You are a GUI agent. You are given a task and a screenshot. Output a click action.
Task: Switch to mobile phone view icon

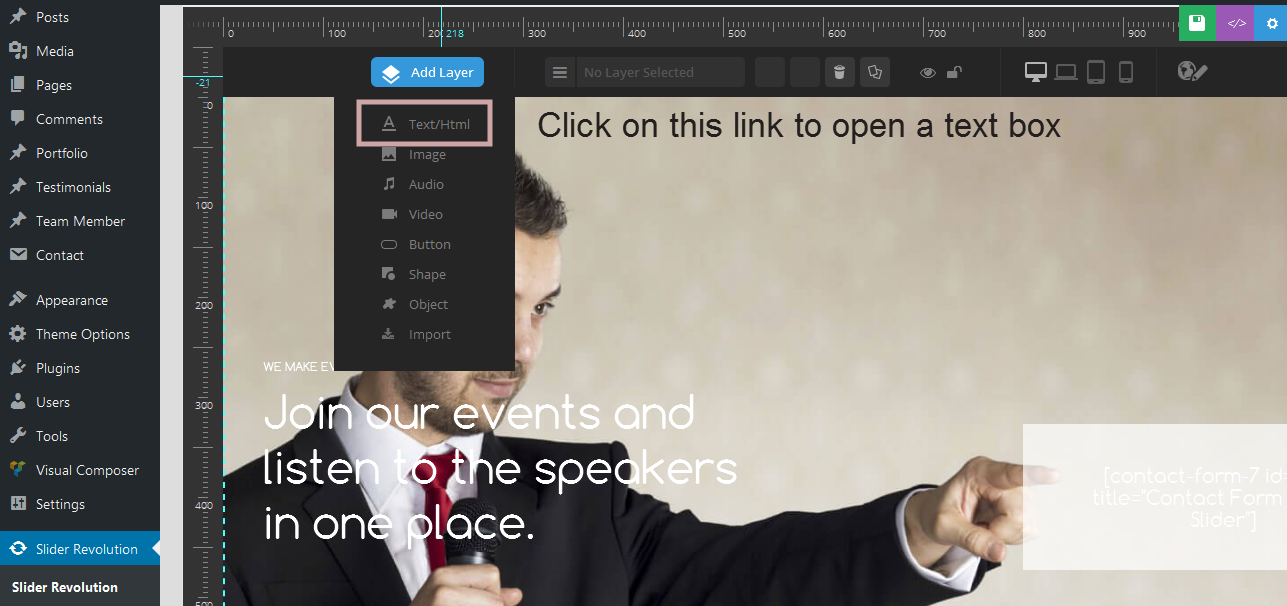(x=1125, y=72)
